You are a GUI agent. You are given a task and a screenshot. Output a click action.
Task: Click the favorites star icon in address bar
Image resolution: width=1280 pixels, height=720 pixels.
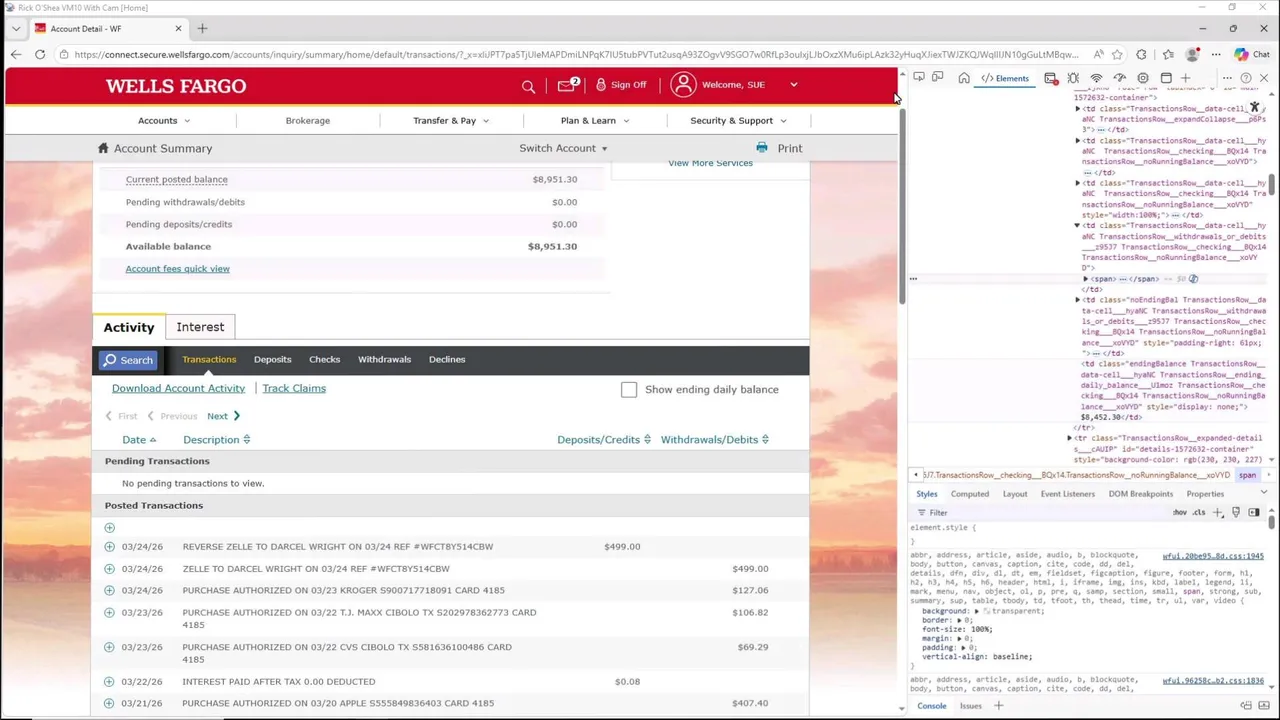click(1118, 55)
